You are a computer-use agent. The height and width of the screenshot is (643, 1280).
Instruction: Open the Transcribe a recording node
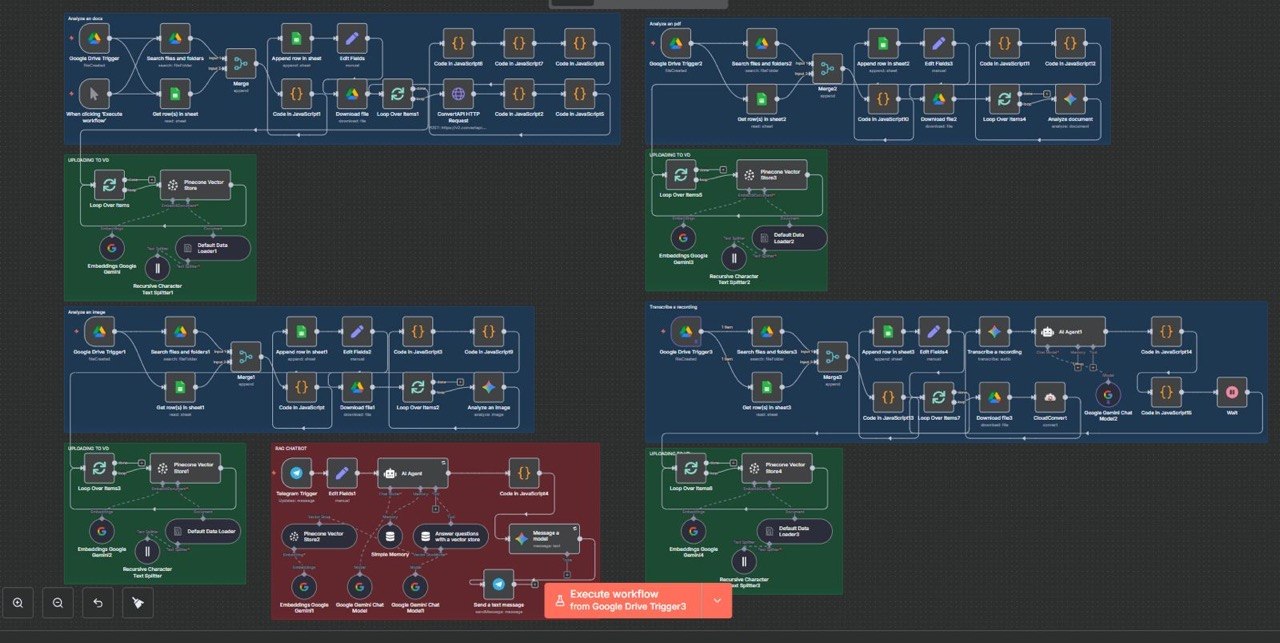pos(994,330)
